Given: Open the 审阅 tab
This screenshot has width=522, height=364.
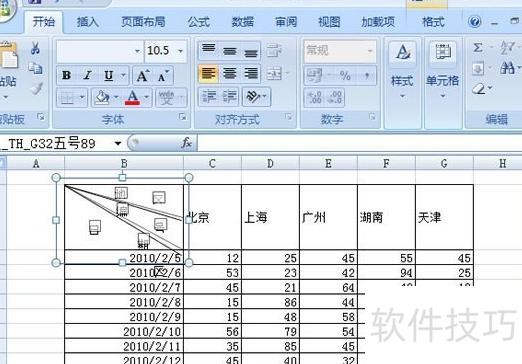Looking at the screenshot, I should pos(286,22).
